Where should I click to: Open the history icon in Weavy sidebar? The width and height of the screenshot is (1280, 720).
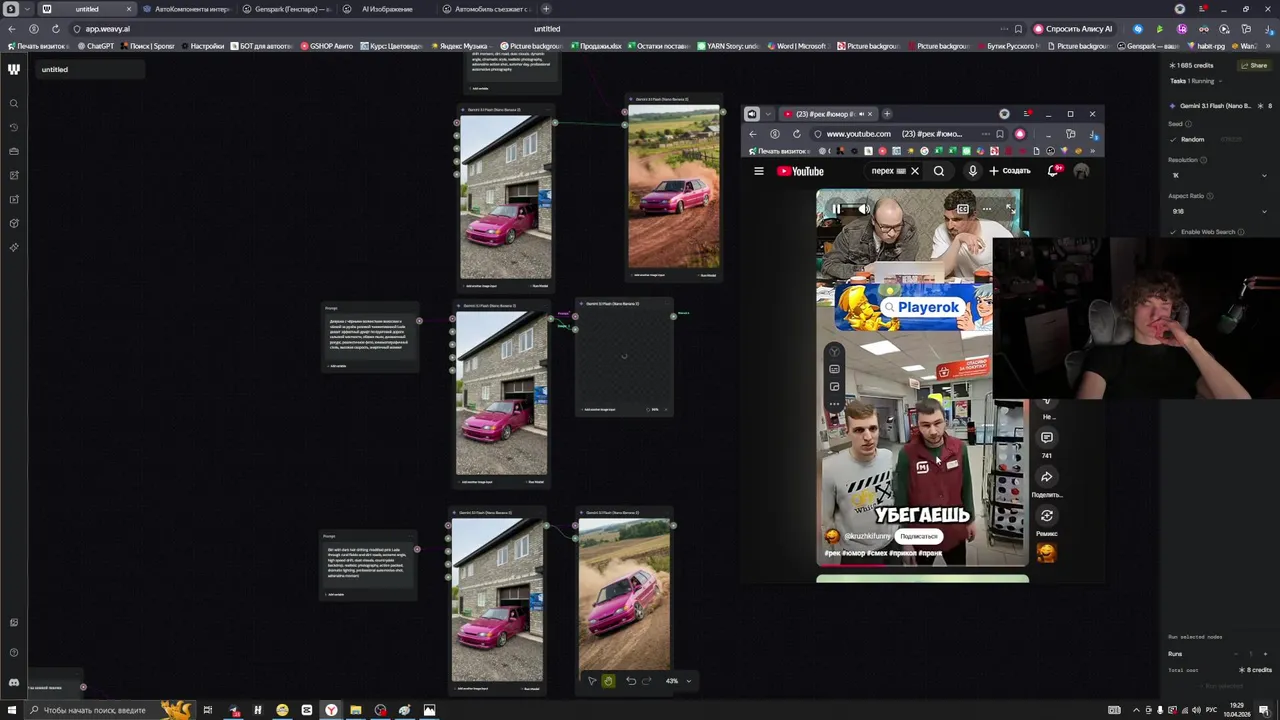coord(14,127)
